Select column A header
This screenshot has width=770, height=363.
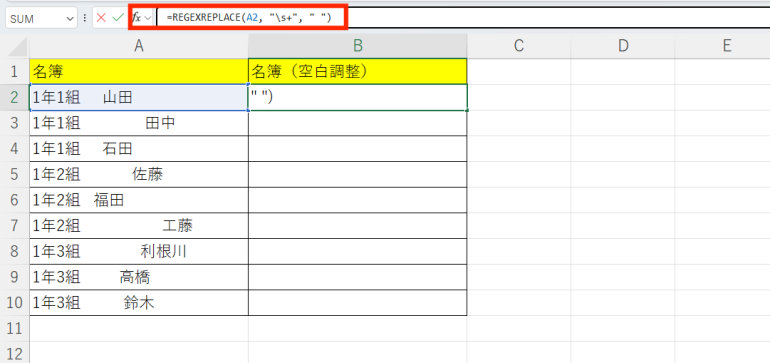click(x=139, y=46)
